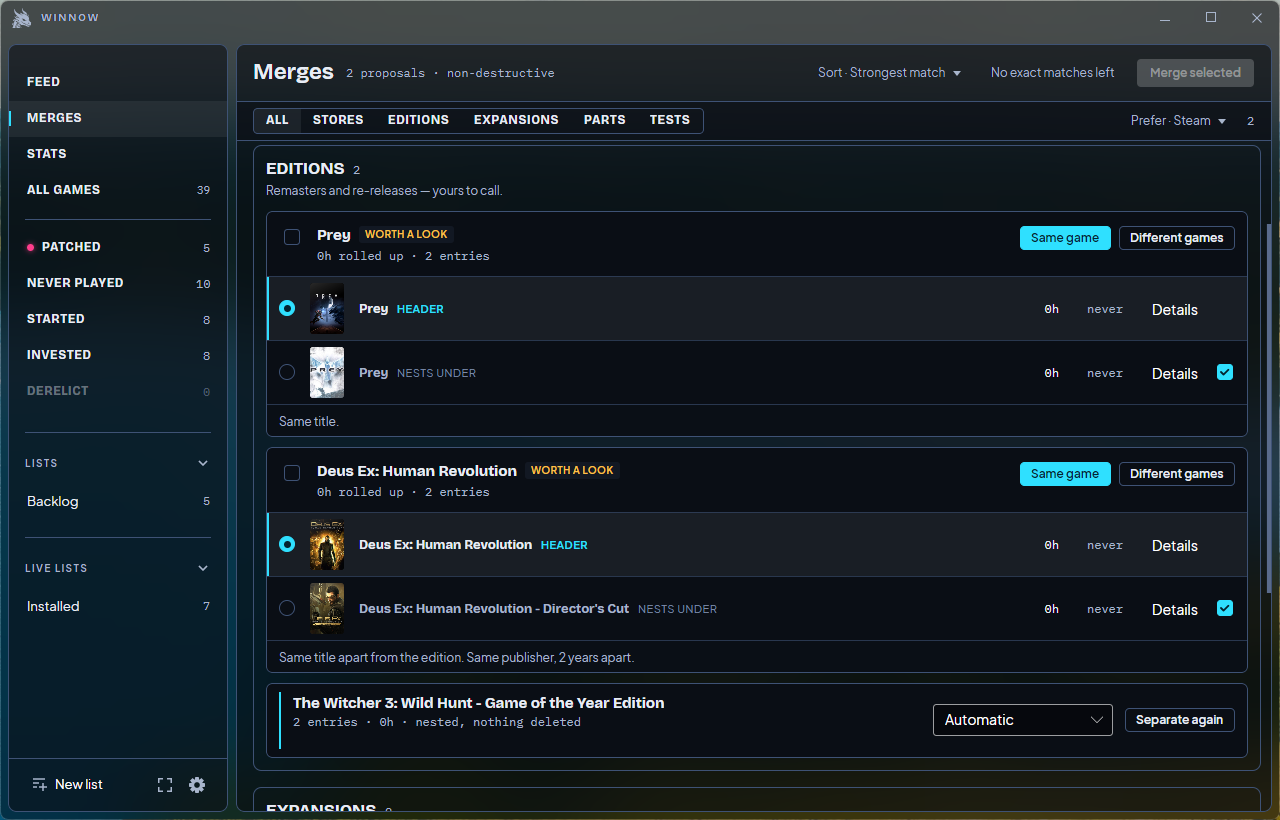Uncheck the nested Prey entry checkbox
This screenshot has width=1280, height=820.
(x=1225, y=372)
